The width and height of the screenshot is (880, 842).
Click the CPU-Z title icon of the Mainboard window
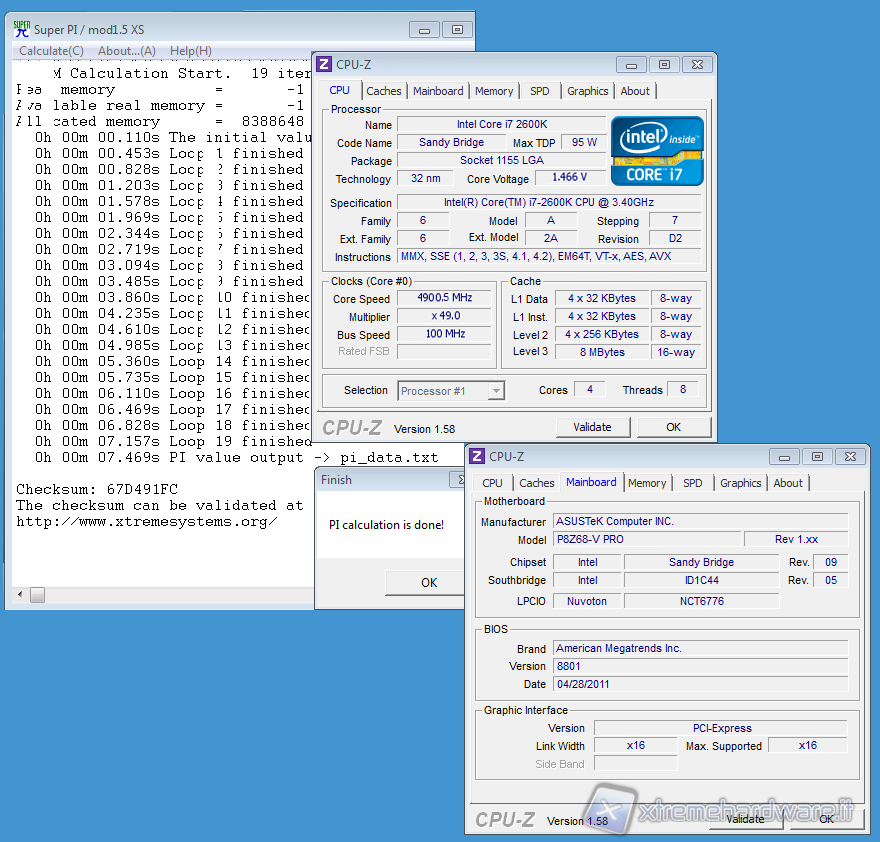tap(477, 456)
